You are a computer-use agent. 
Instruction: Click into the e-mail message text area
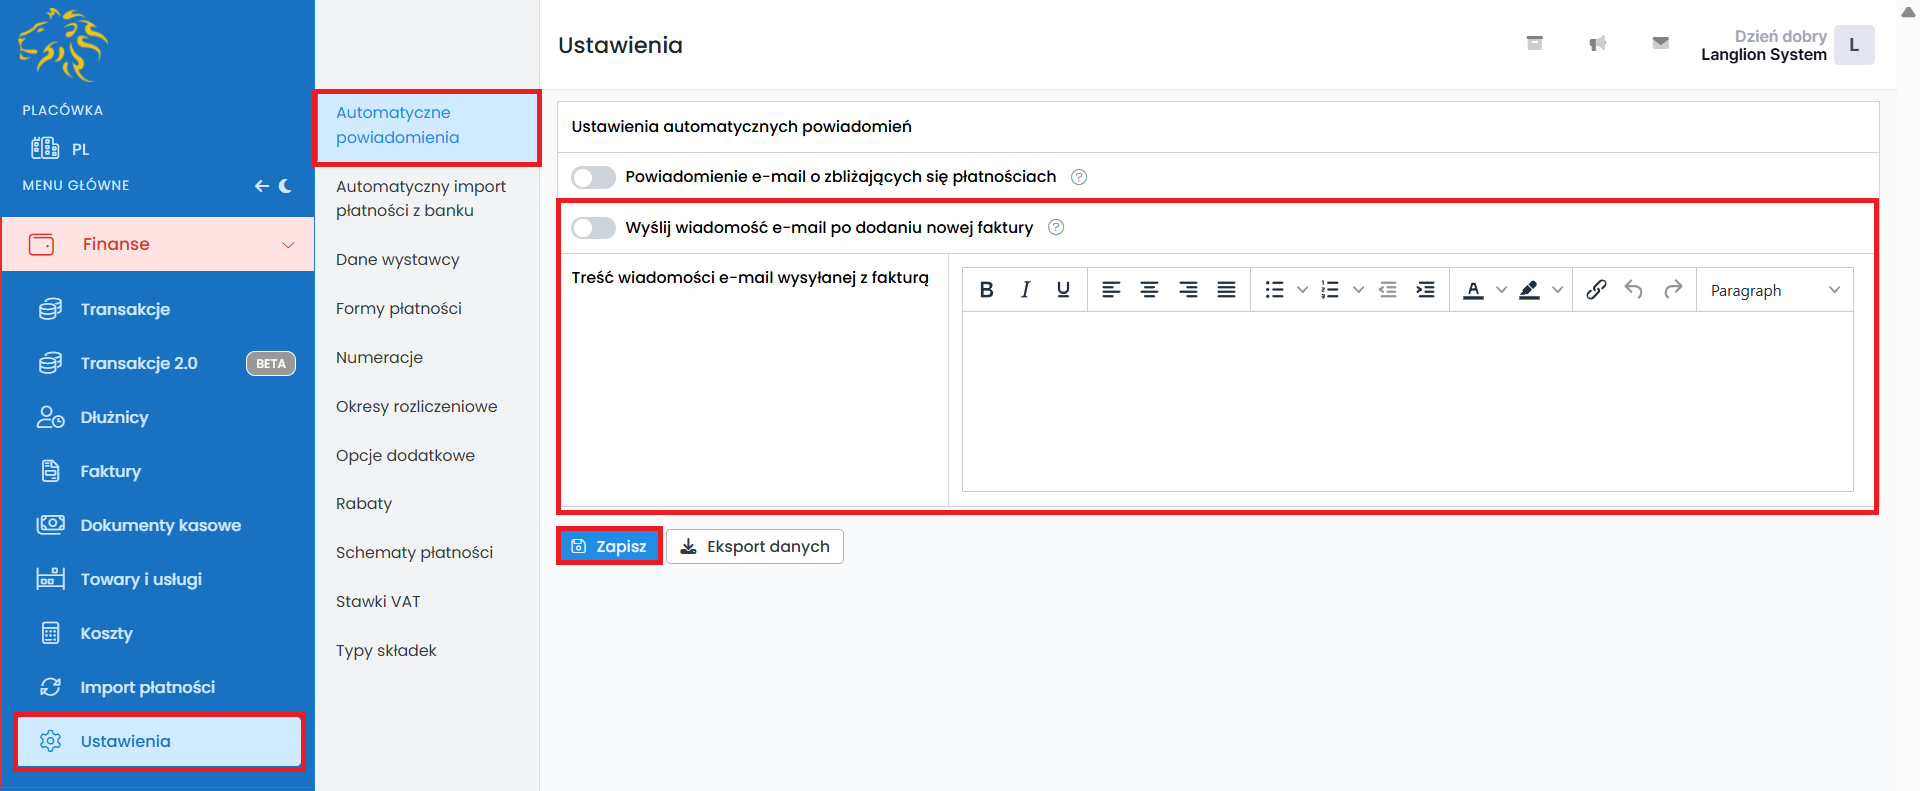tap(1407, 400)
